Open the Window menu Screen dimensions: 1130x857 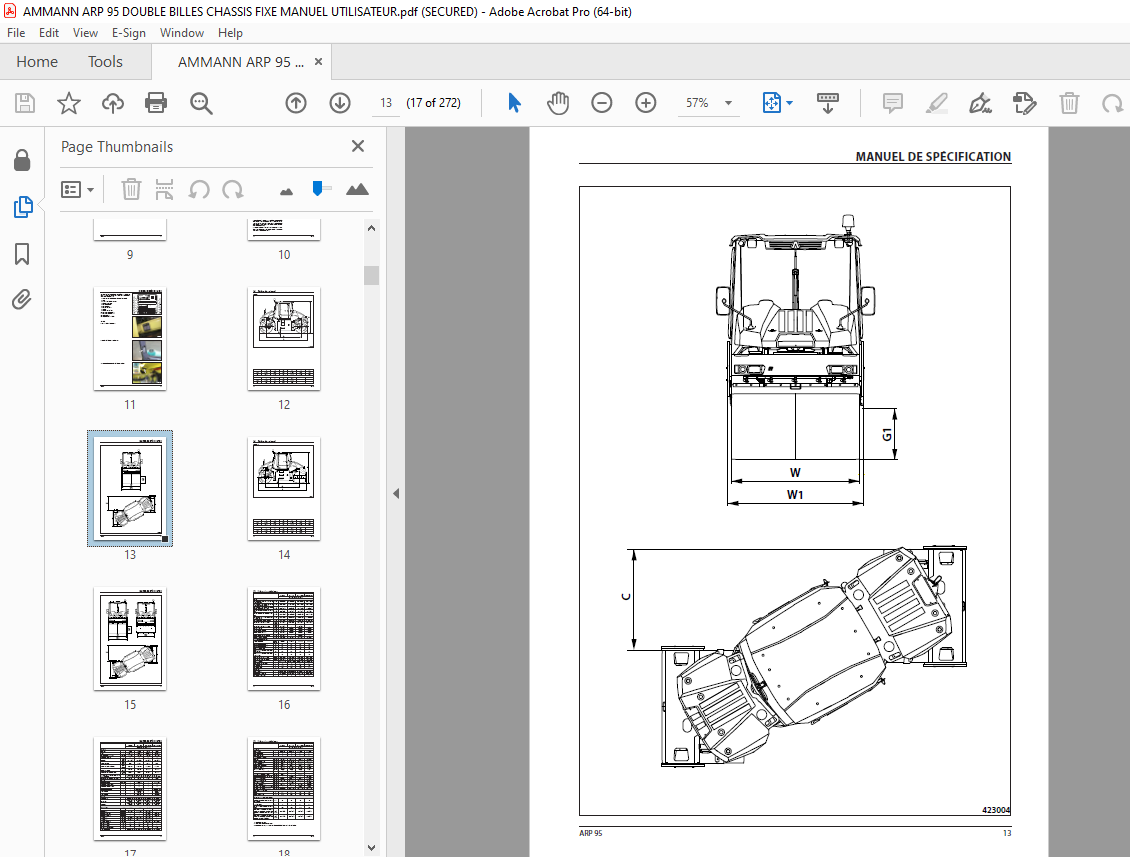[182, 33]
